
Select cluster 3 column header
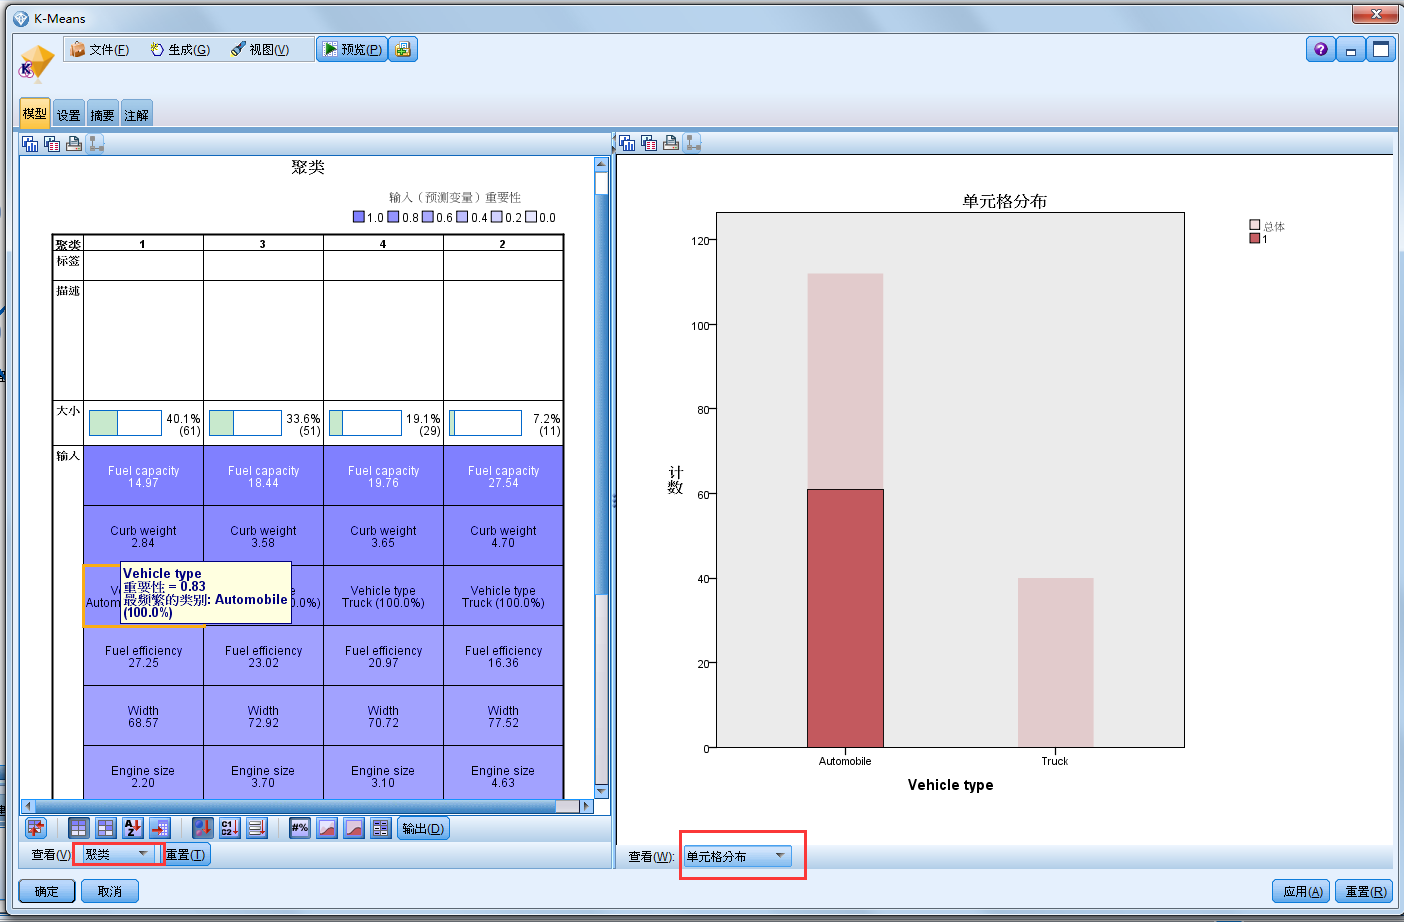(263, 244)
